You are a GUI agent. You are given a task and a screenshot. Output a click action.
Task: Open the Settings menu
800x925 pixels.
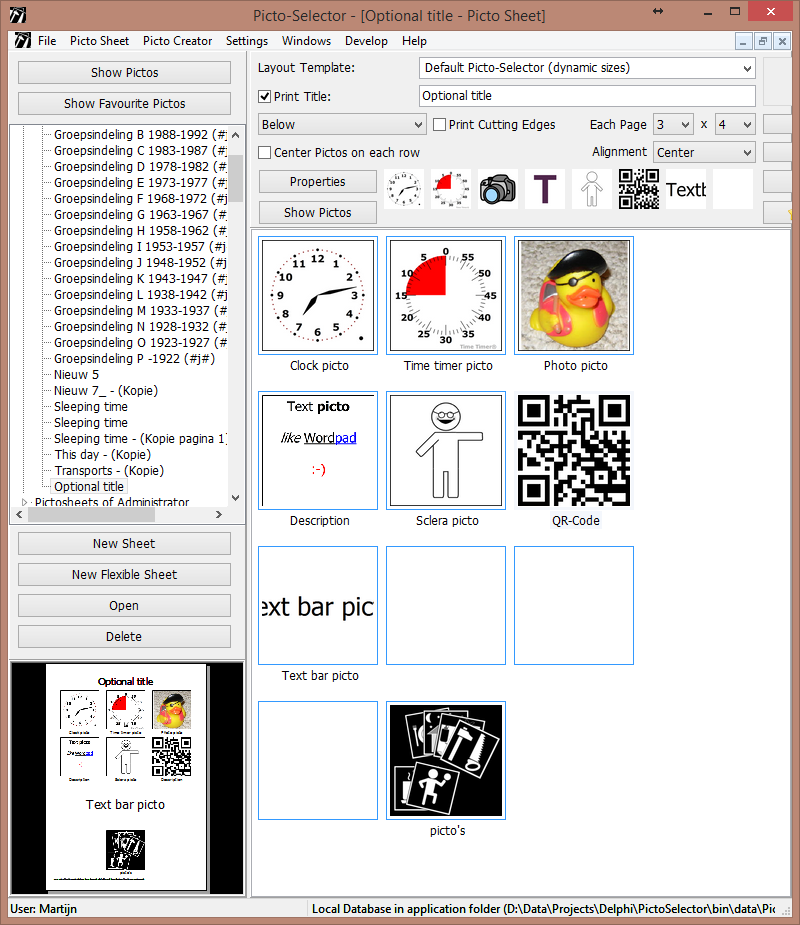click(246, 41)
